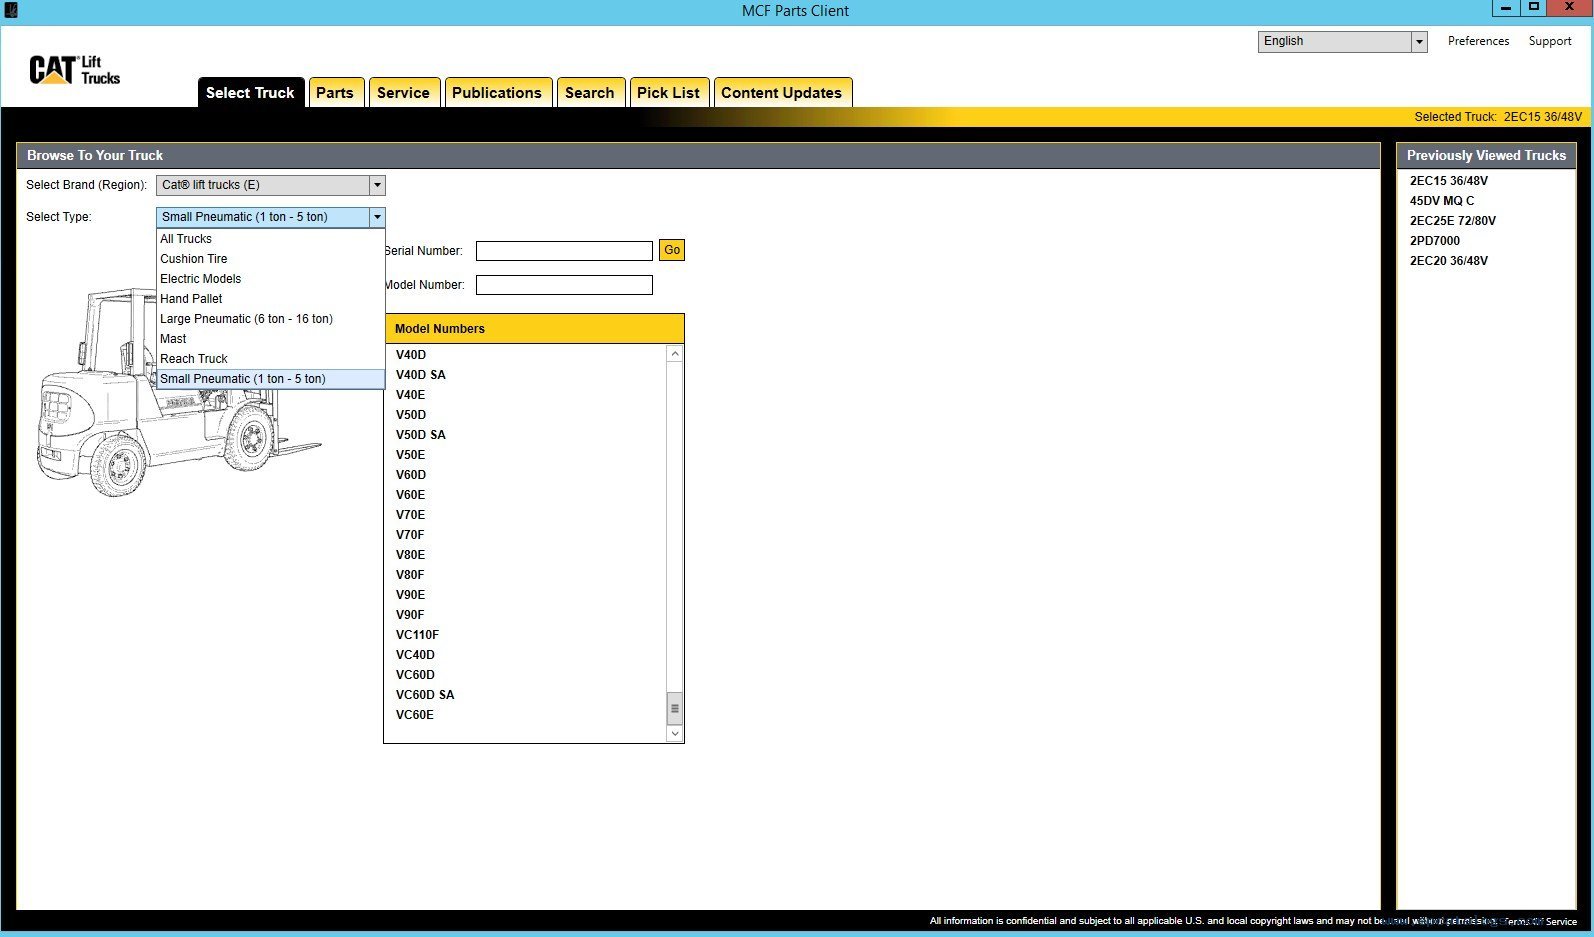The width and height of the screenshot is (1594, 937).
Task: Select model V90F
Action: [x=410, y=615]
